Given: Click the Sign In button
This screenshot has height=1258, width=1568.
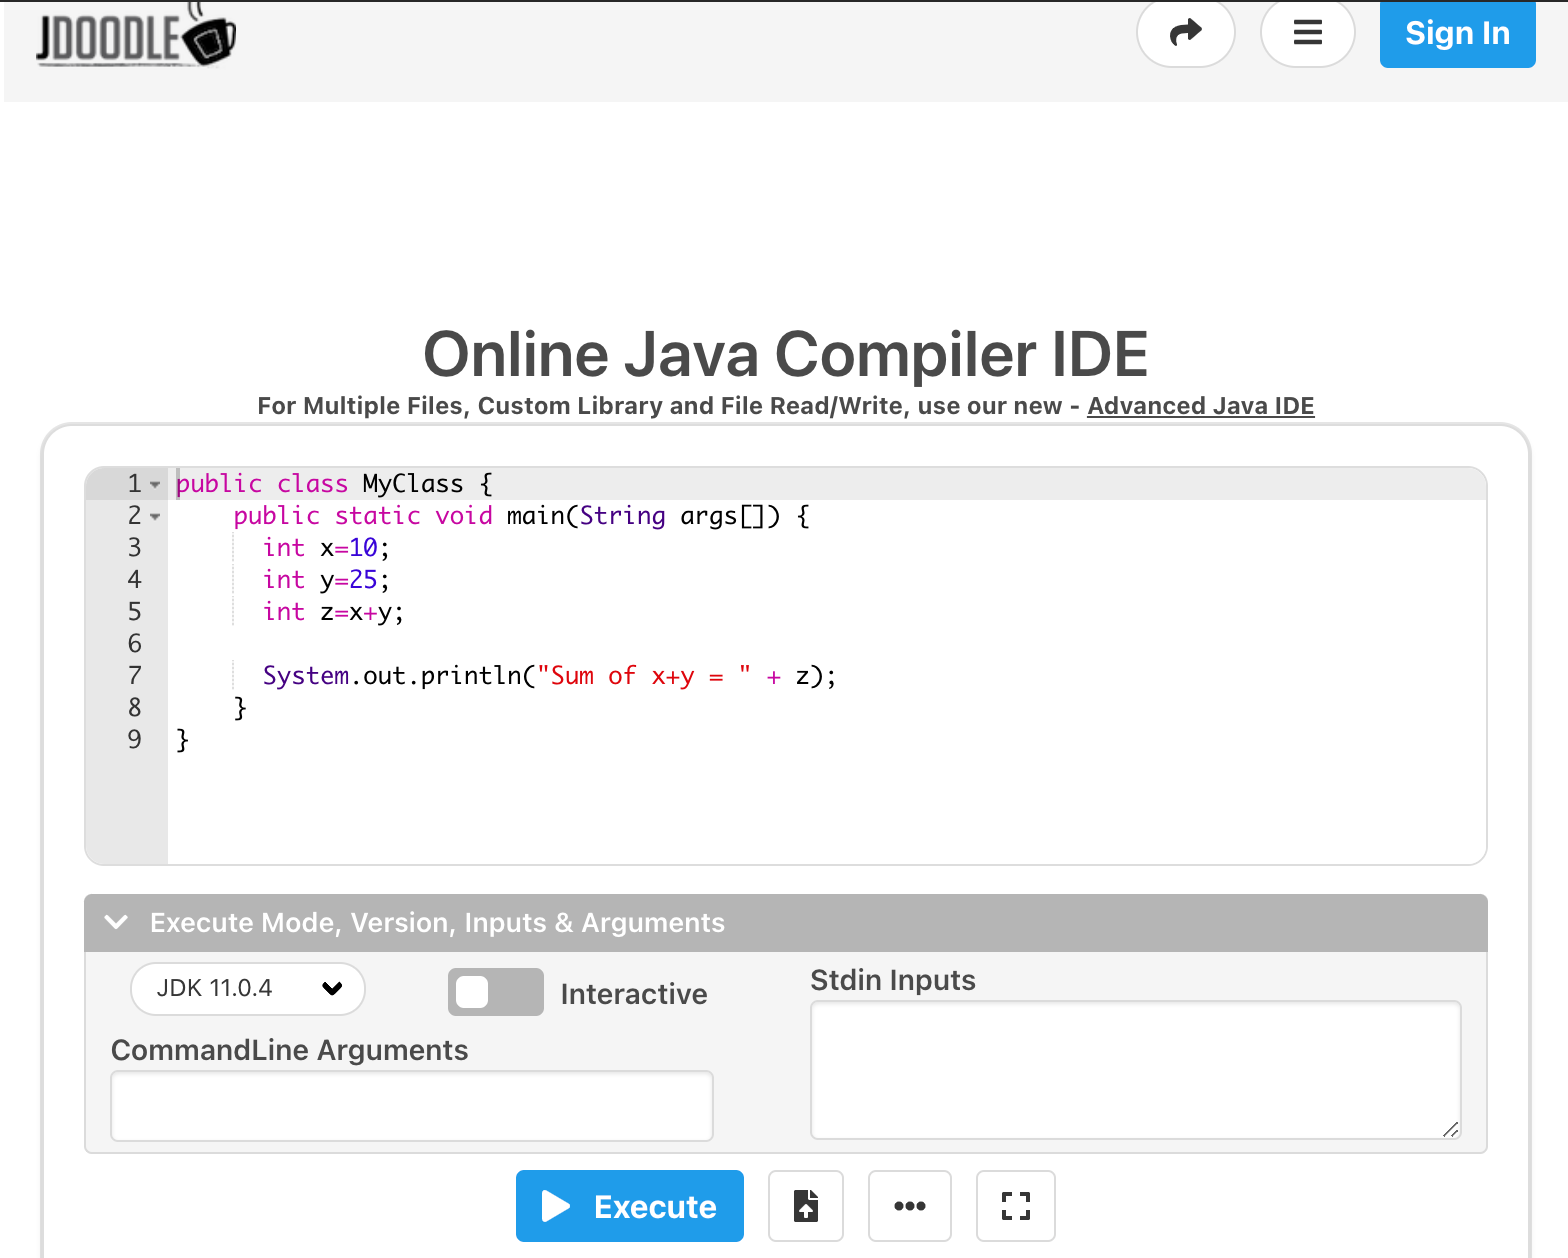Looking at the screenshot, I should point(1457,34).
